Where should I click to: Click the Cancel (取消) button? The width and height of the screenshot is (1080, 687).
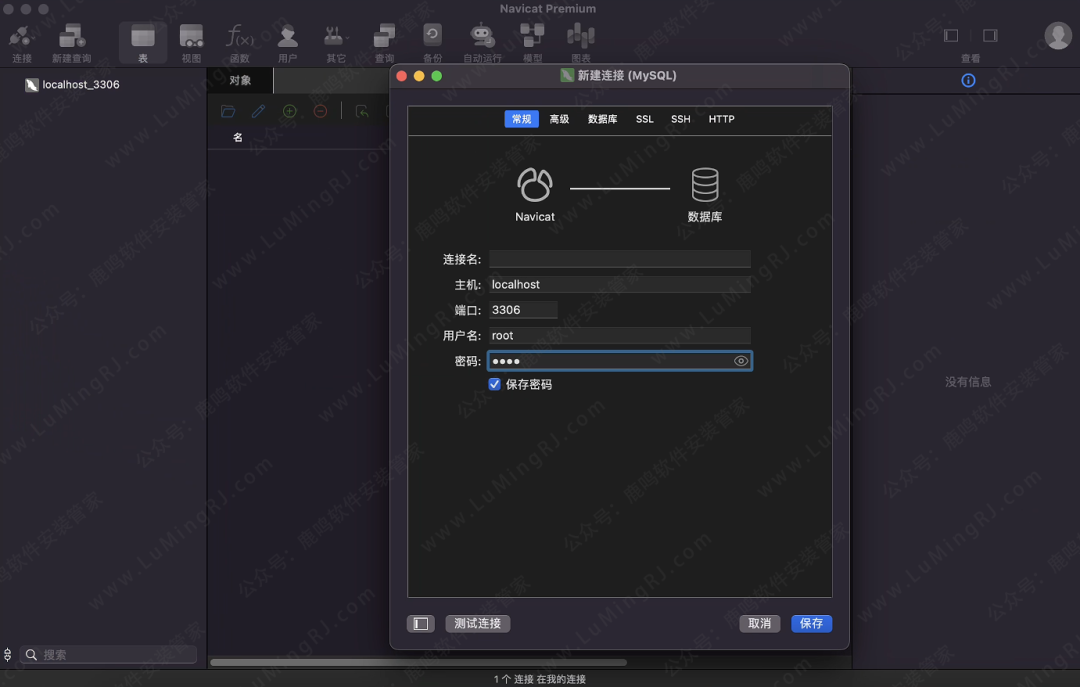click(x=760, y=624)
